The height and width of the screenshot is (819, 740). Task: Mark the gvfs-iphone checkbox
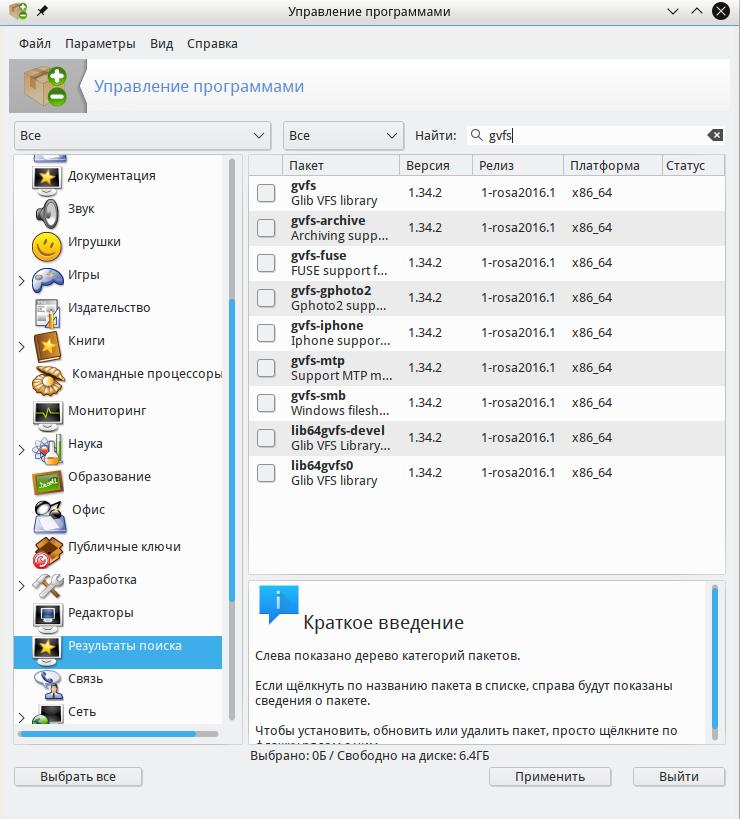(x=266, y=333)
